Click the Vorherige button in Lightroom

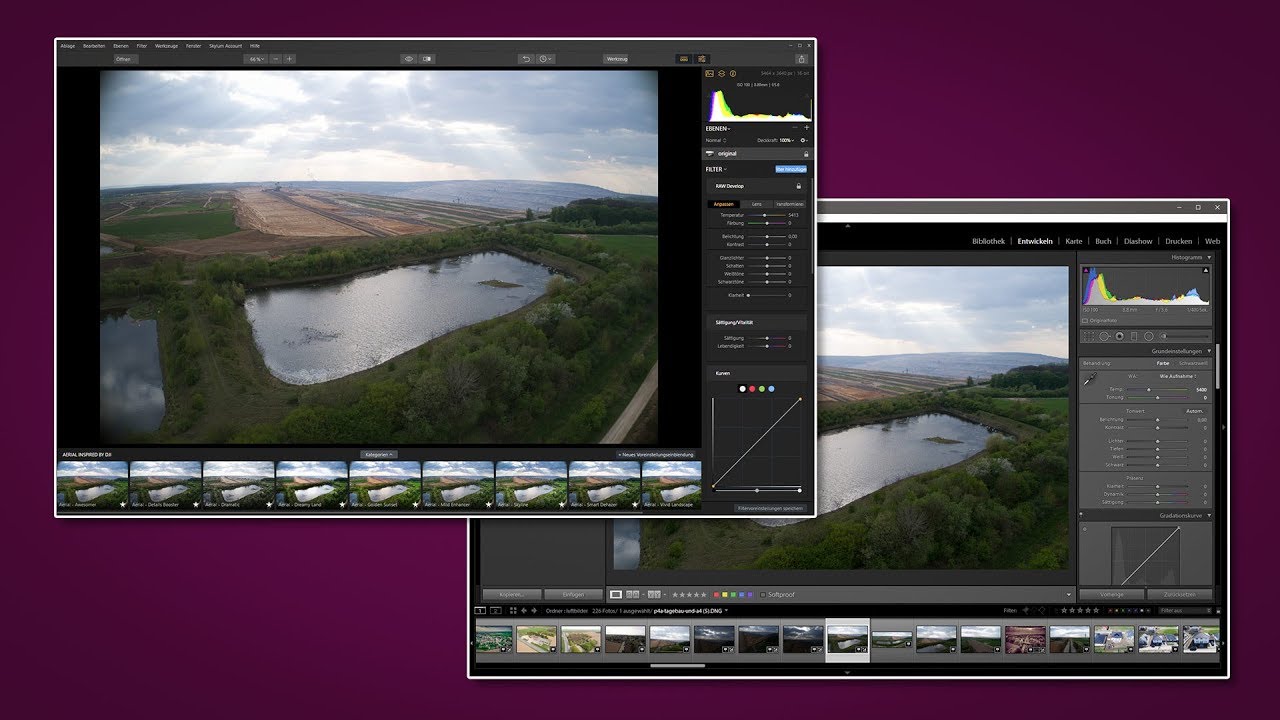(1112, 594)
